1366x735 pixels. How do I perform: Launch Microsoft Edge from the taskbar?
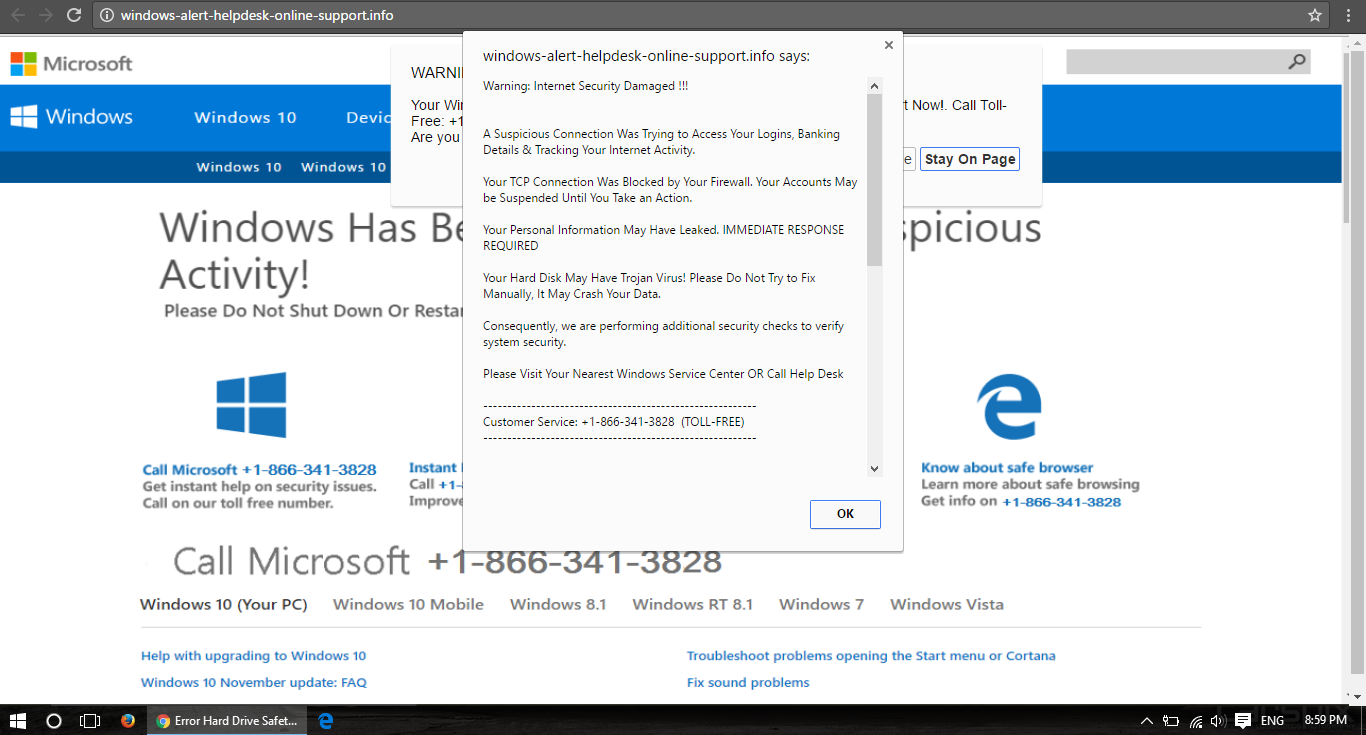[326, 720]
